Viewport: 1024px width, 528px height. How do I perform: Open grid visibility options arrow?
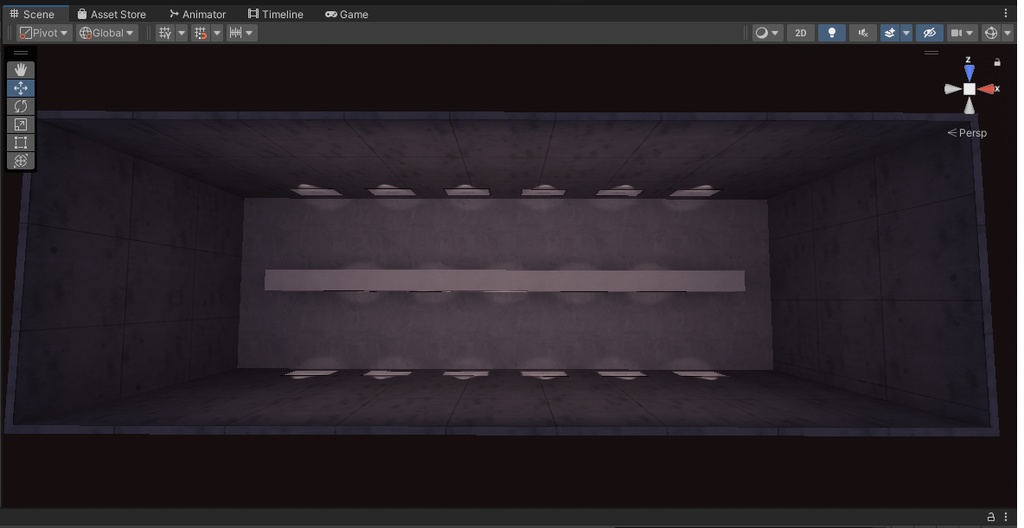tap(182, 33)
